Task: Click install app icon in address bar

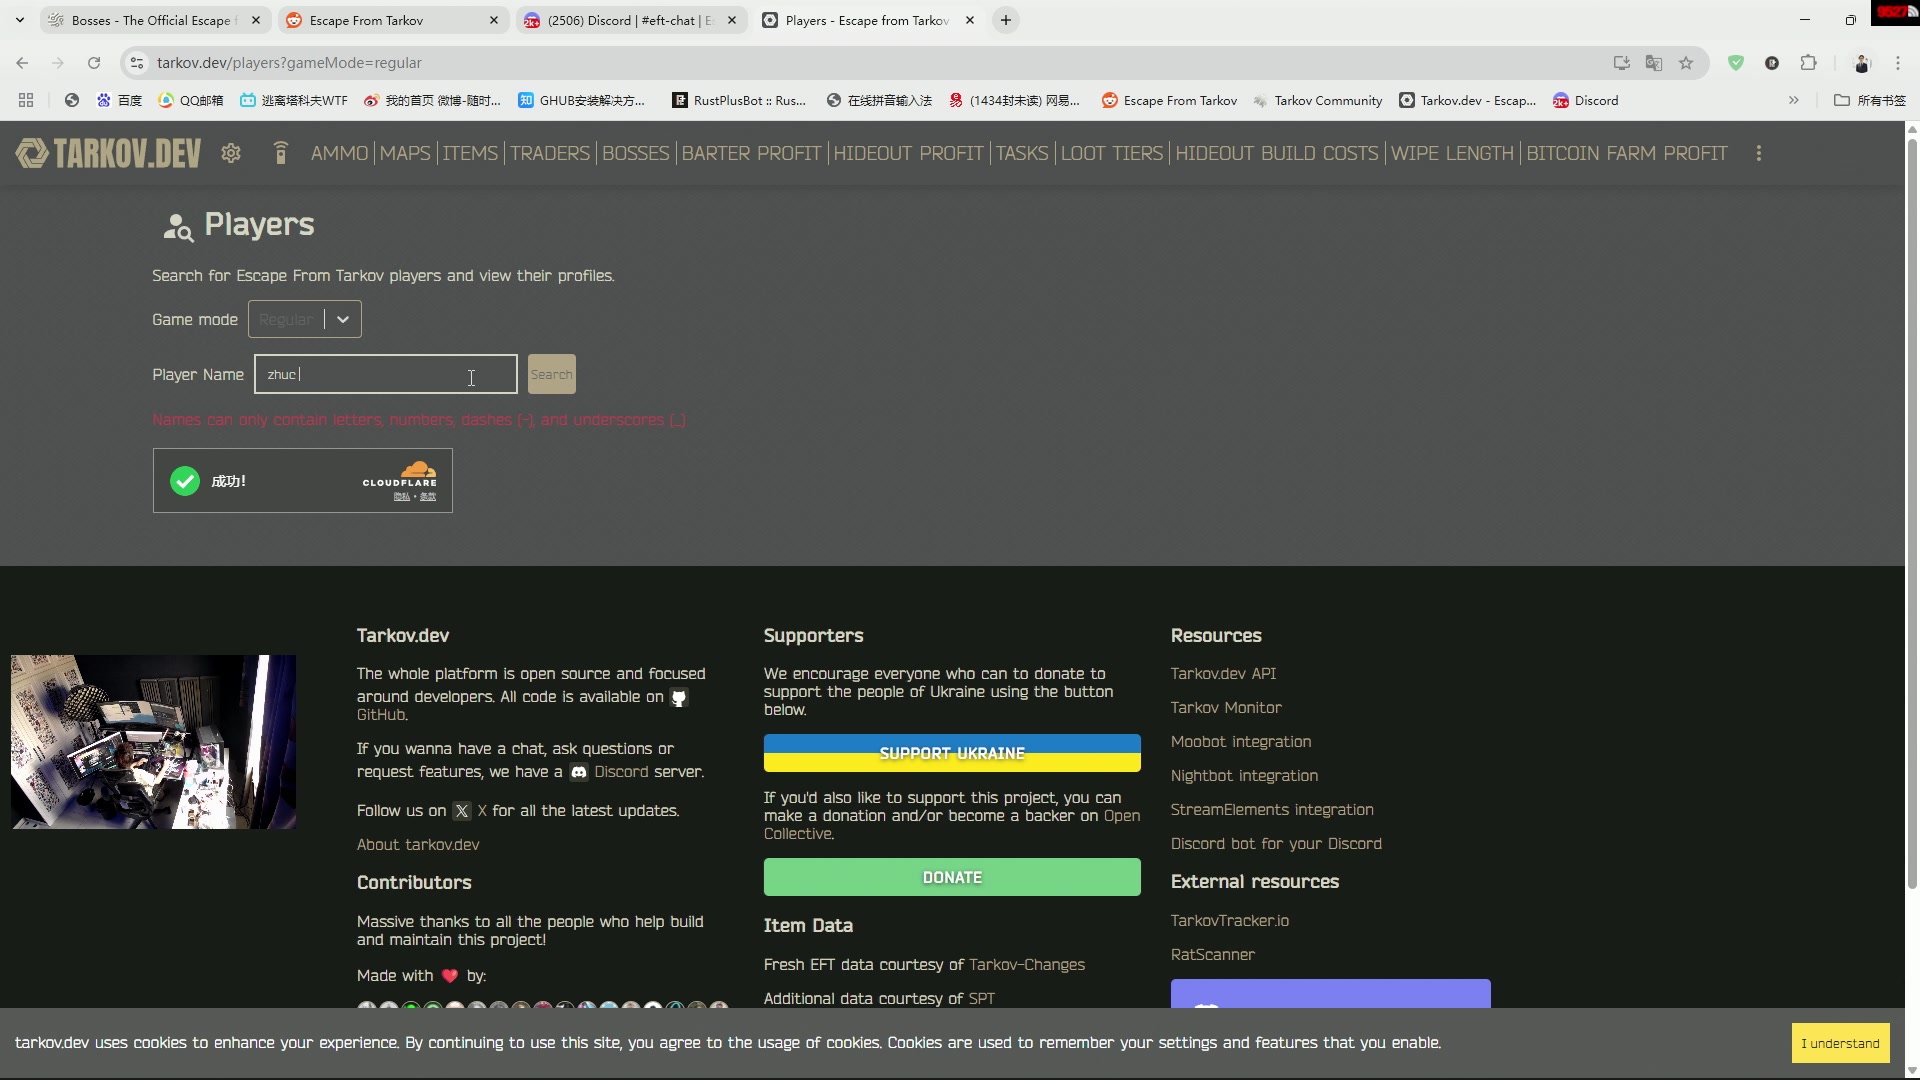Action: click(1622, 63)
